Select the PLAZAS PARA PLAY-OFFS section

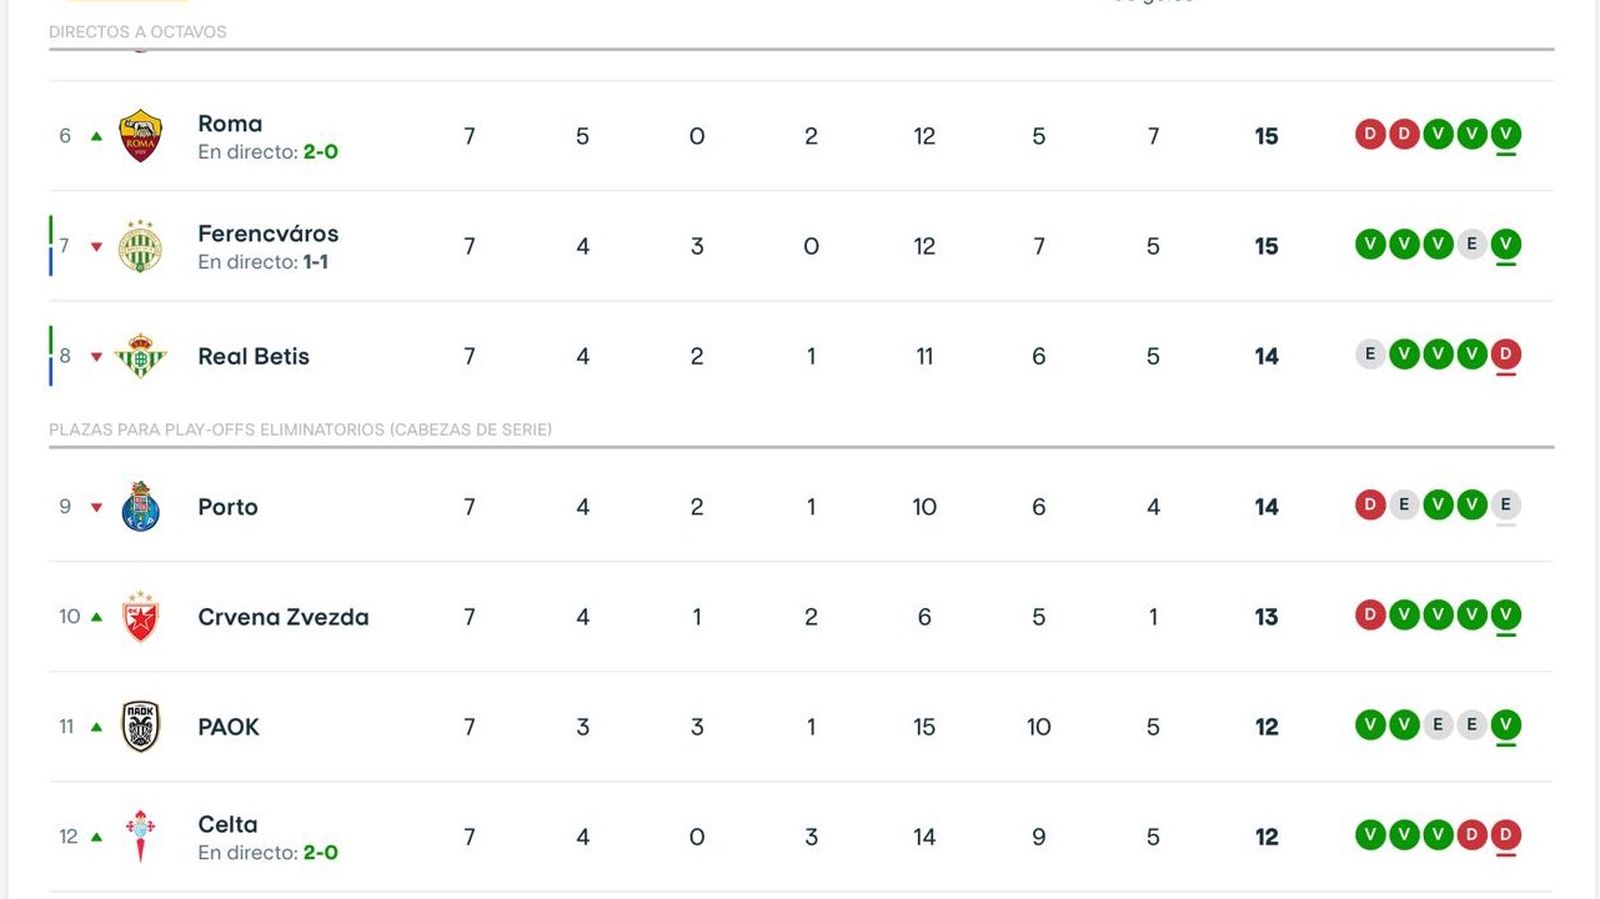[x=300, y=429]
